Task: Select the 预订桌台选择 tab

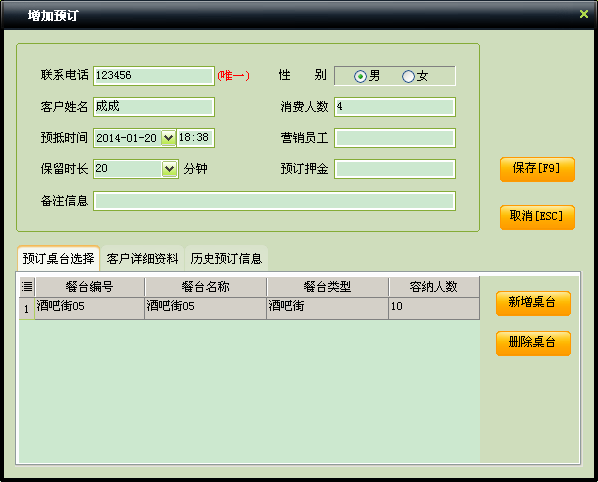Action: click(58, 259)
